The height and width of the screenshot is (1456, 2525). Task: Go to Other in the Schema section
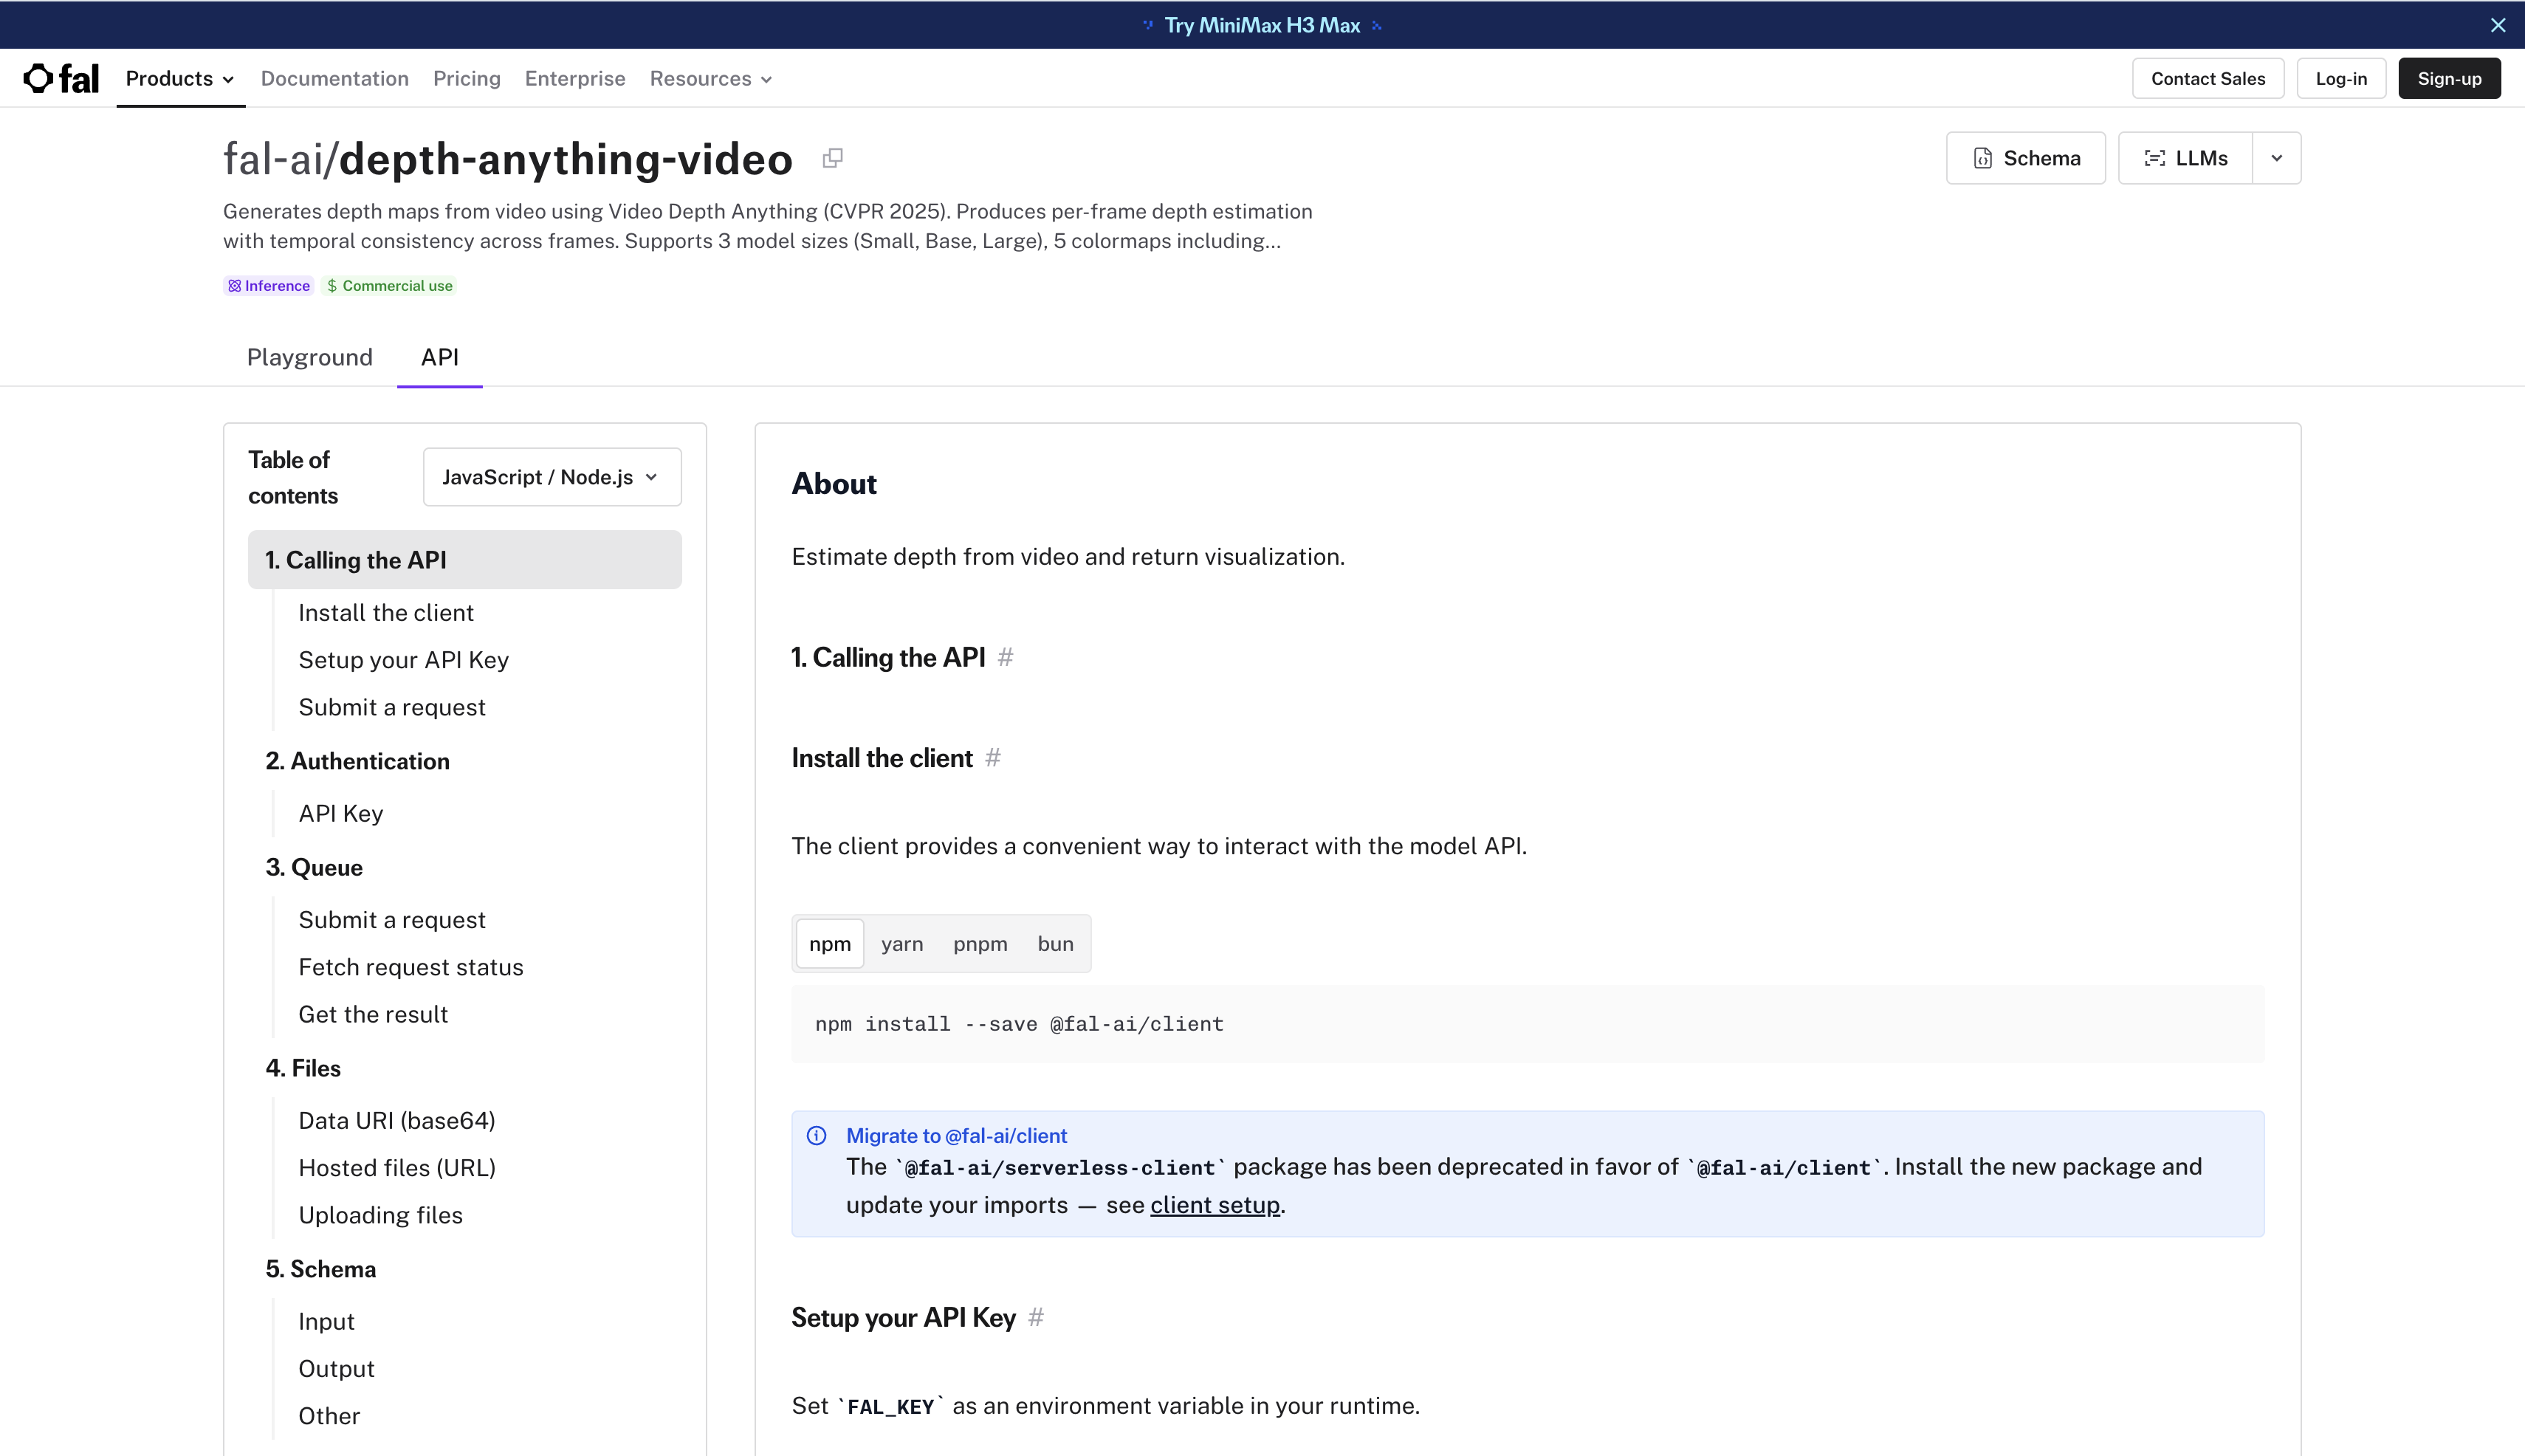329,1416
